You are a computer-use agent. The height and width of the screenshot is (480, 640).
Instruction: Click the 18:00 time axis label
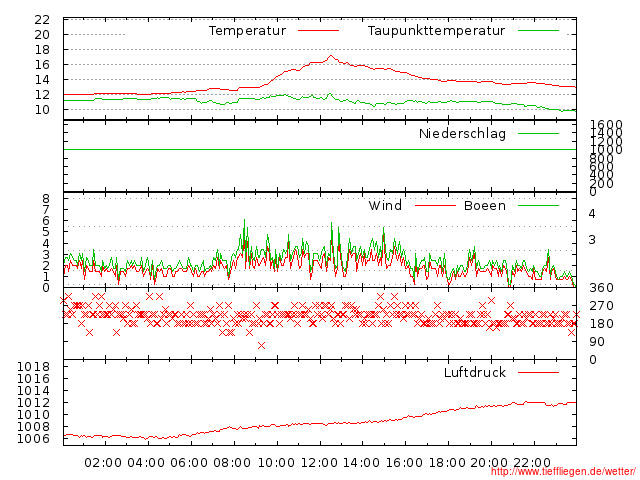(447, 463)
